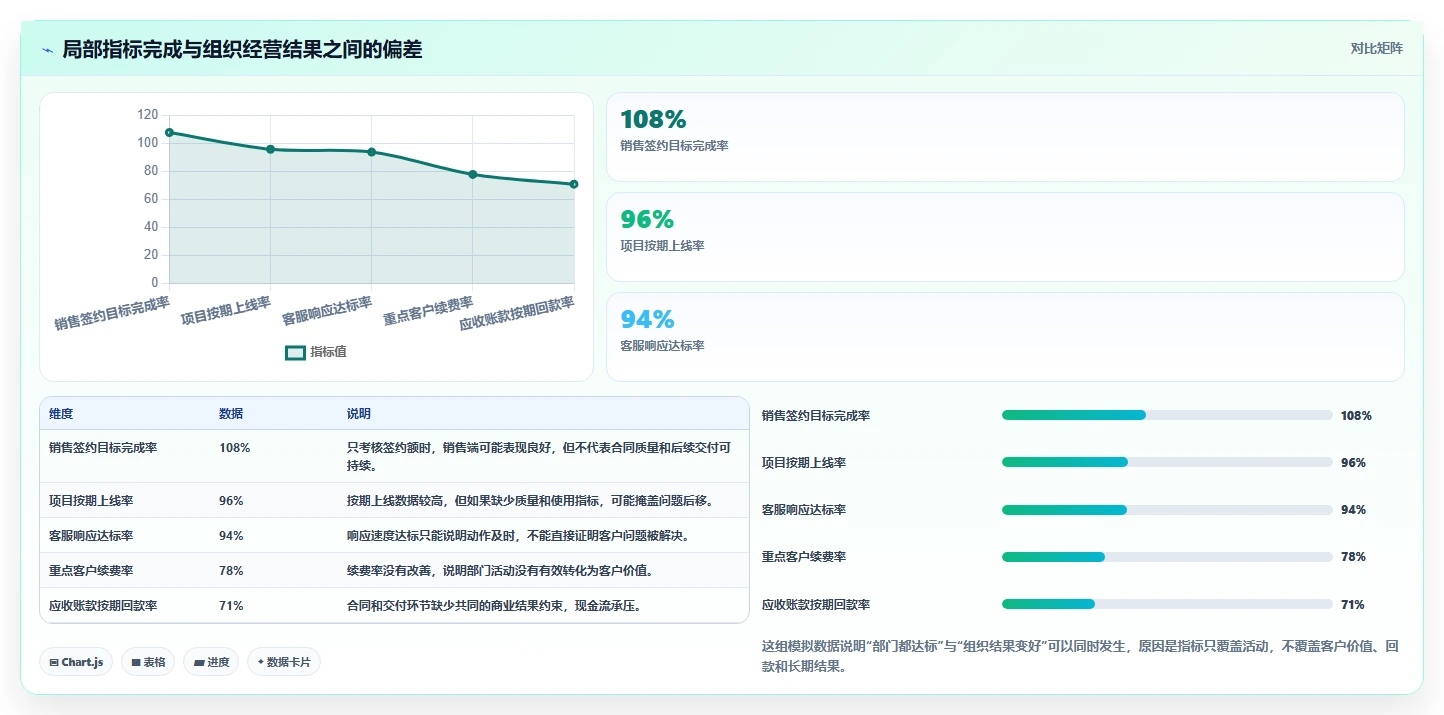Click the description starting 响应速度达标
1444x715 pixels.
click(x=518, y=535)
